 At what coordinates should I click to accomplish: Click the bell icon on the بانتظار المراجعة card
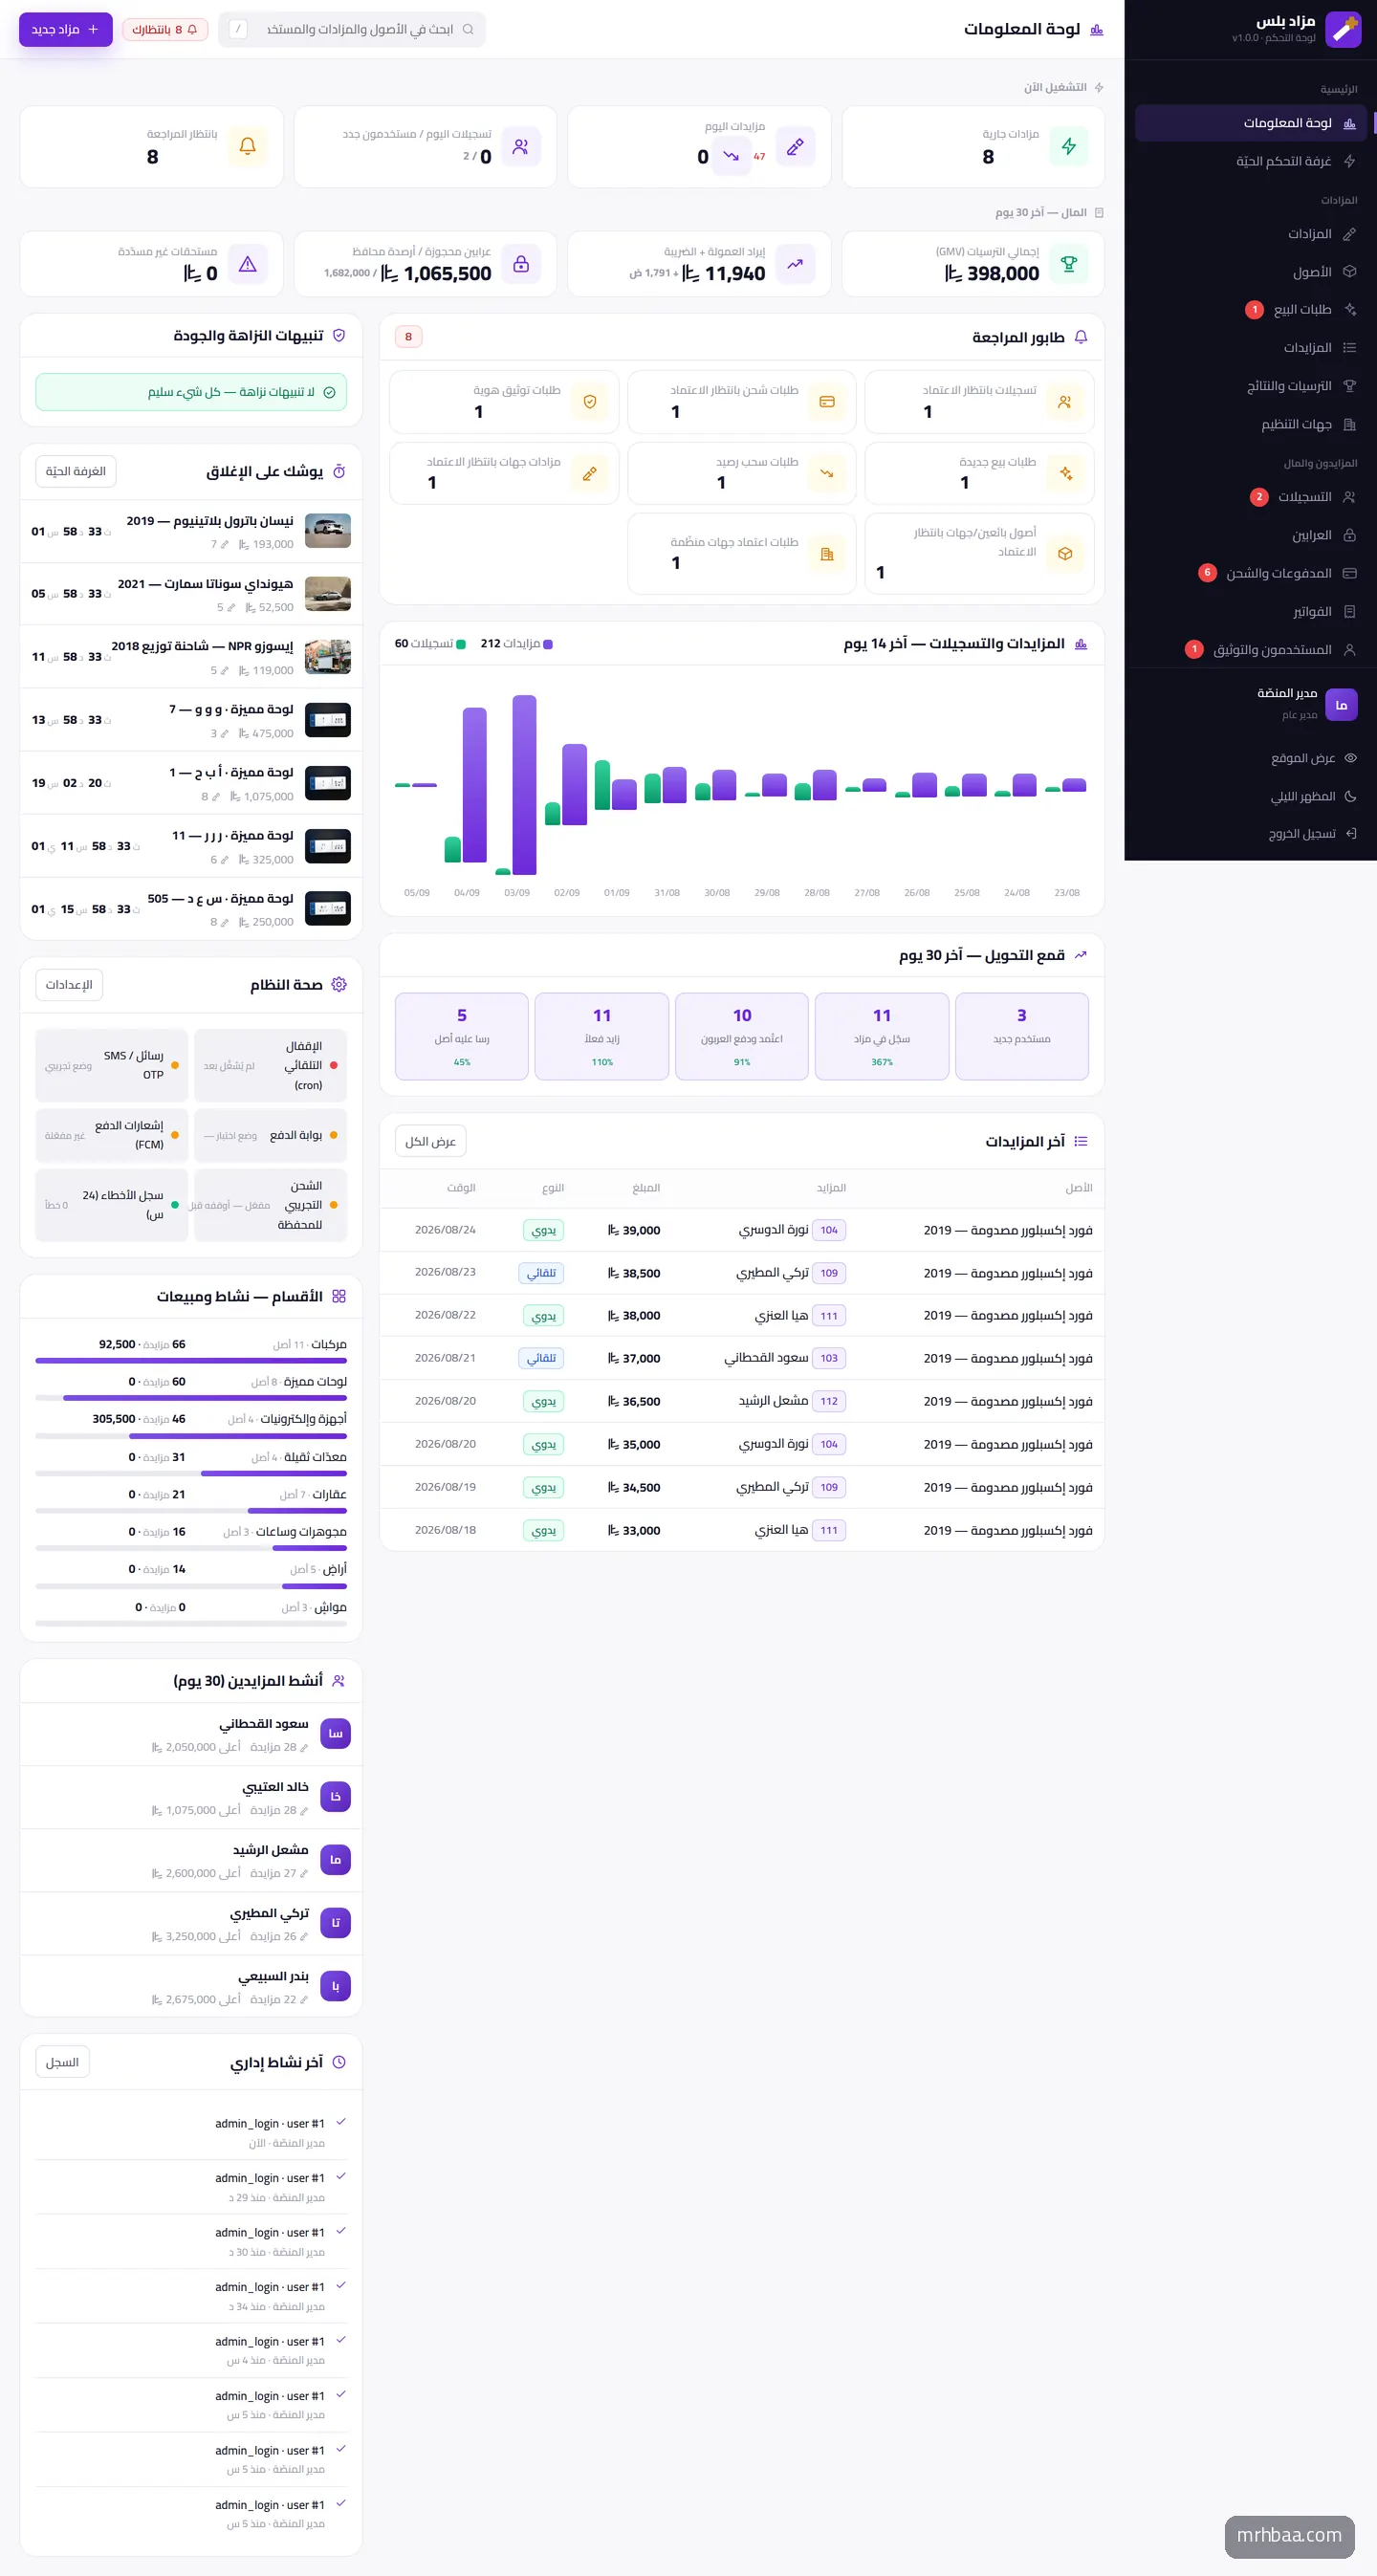point(247,146)
